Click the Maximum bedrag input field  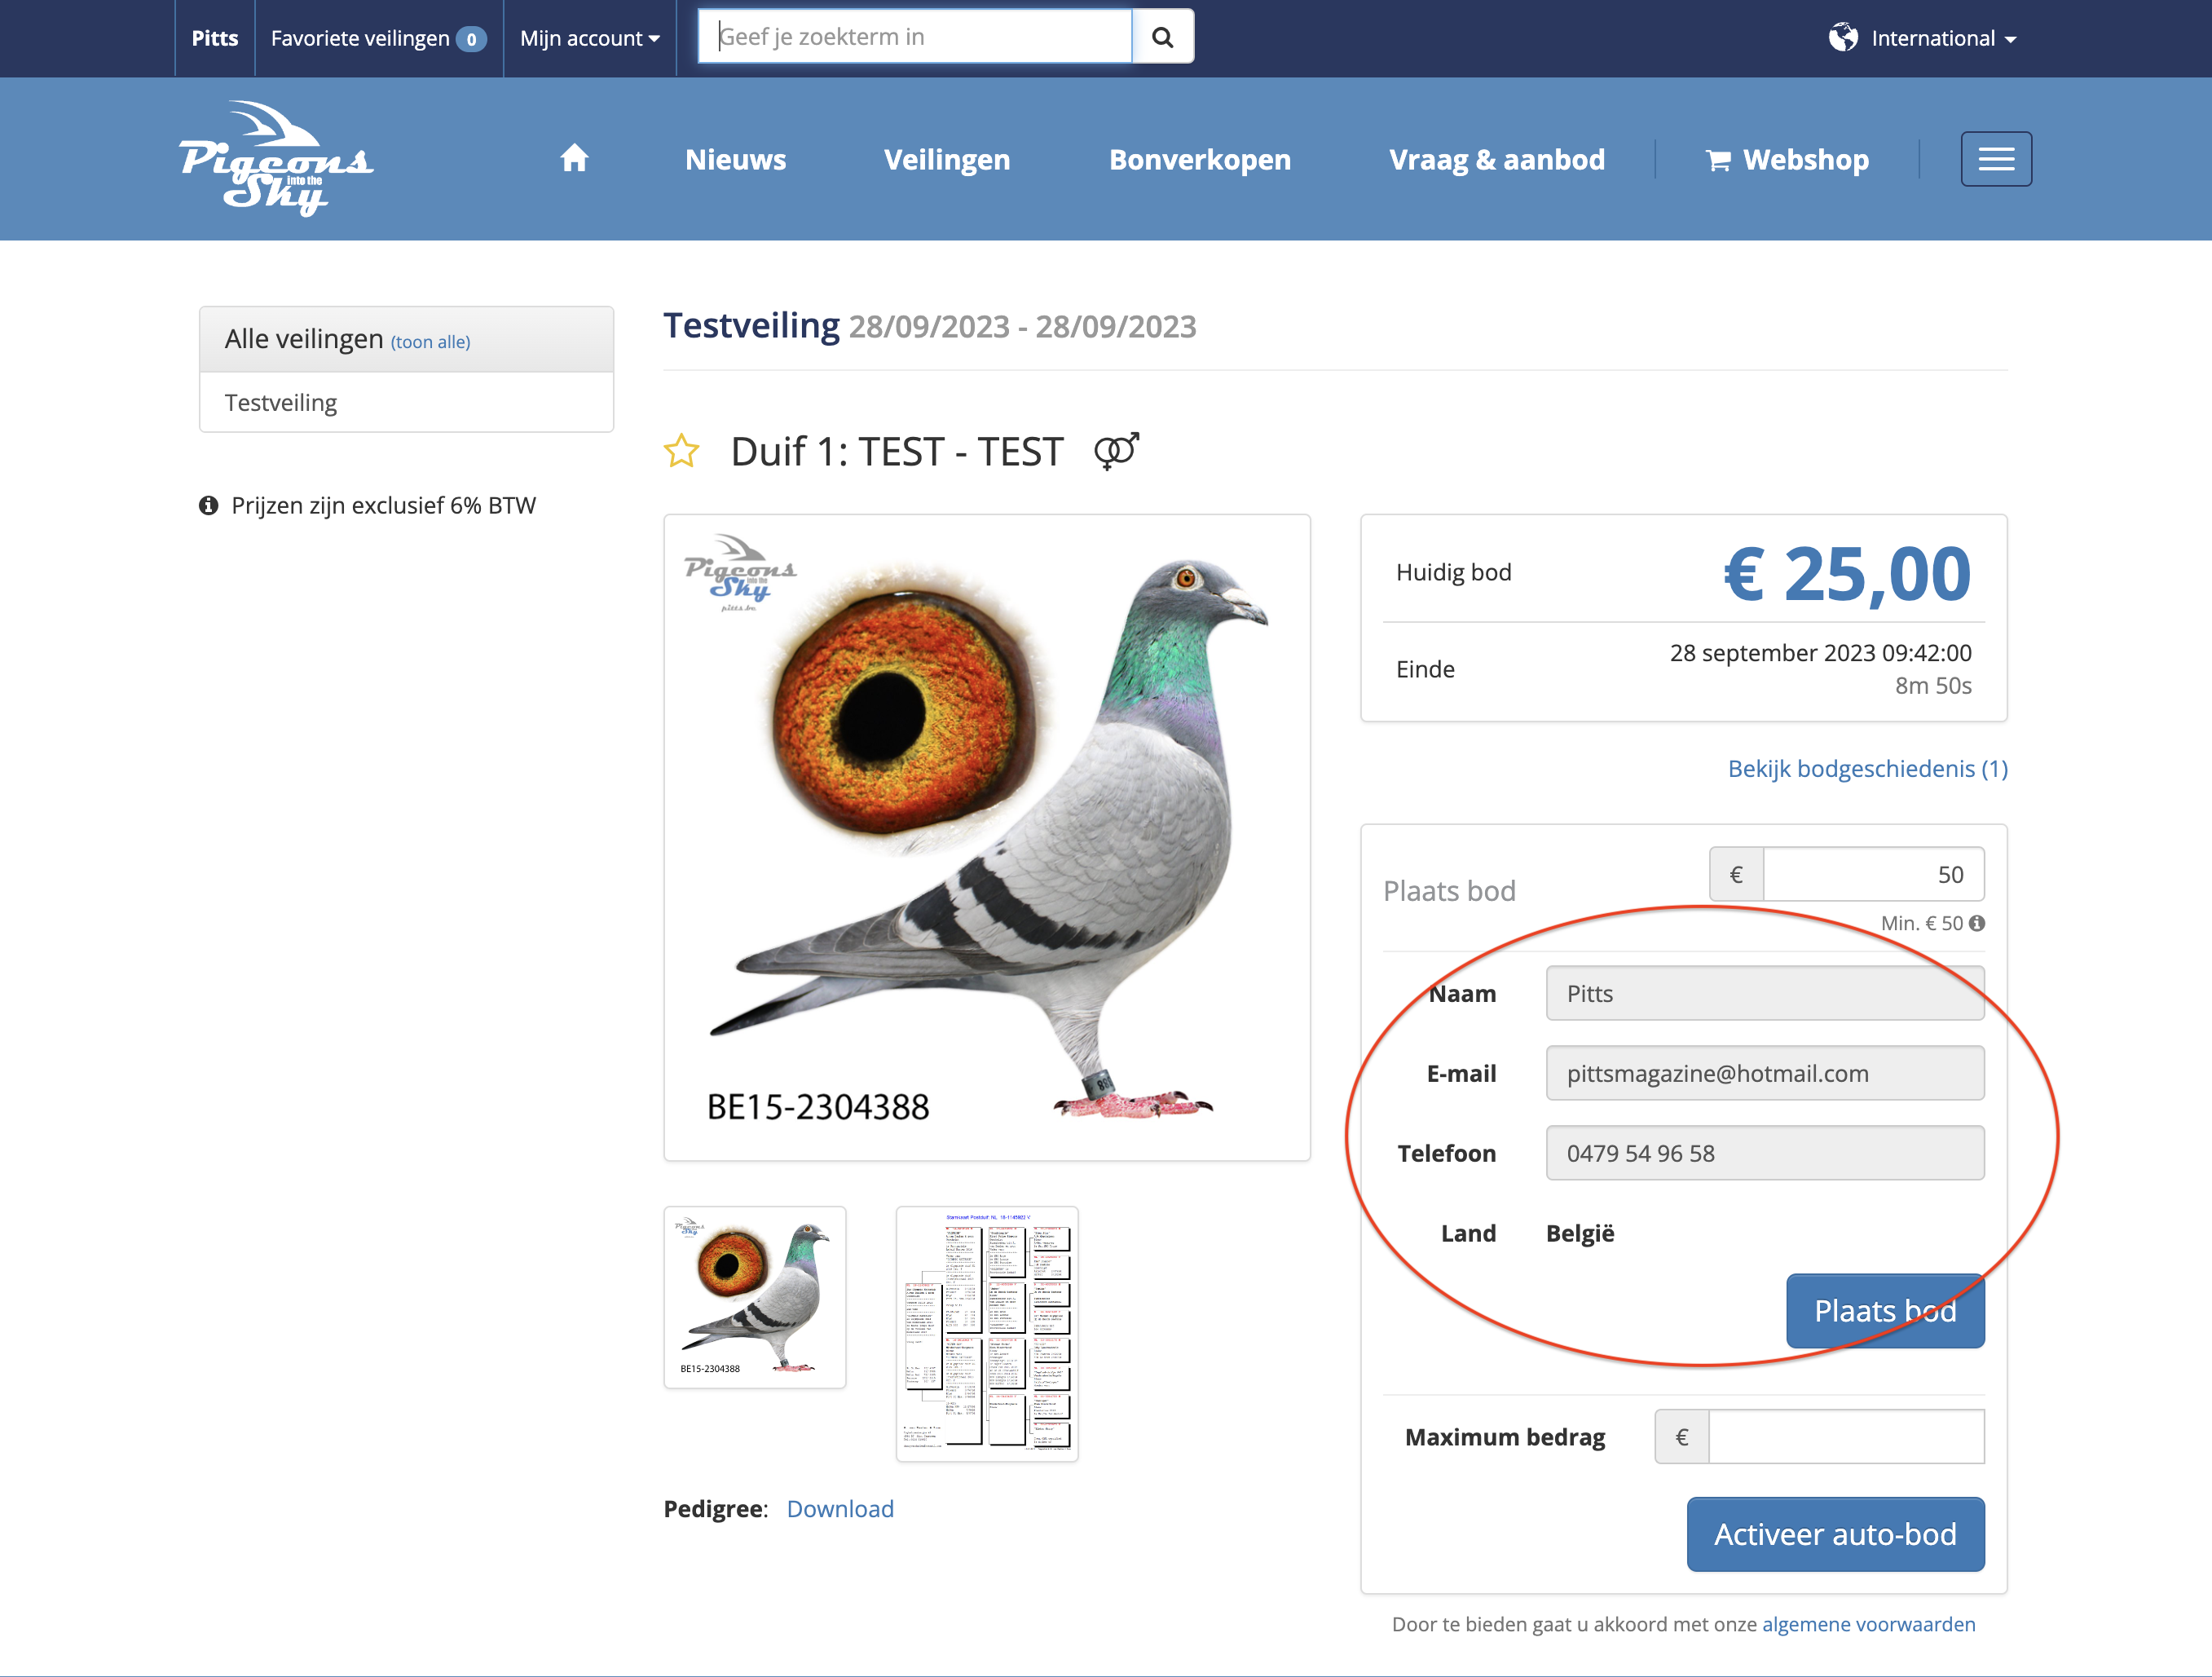[1845, 1437]
